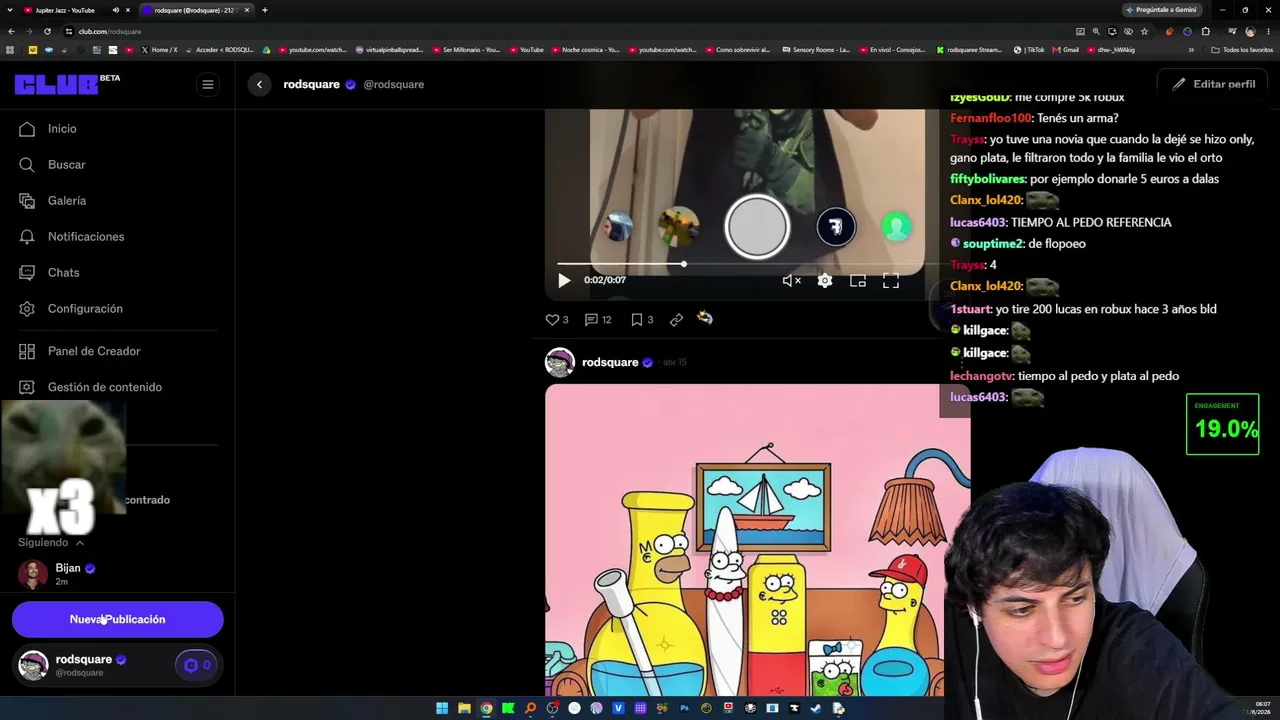Click Nueva Publicación button

tap(118, 619)
